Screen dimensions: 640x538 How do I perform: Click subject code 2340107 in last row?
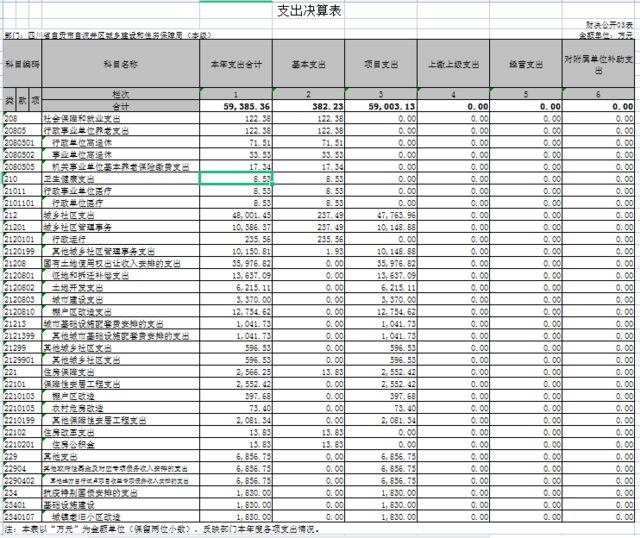(x=22, y=517)
